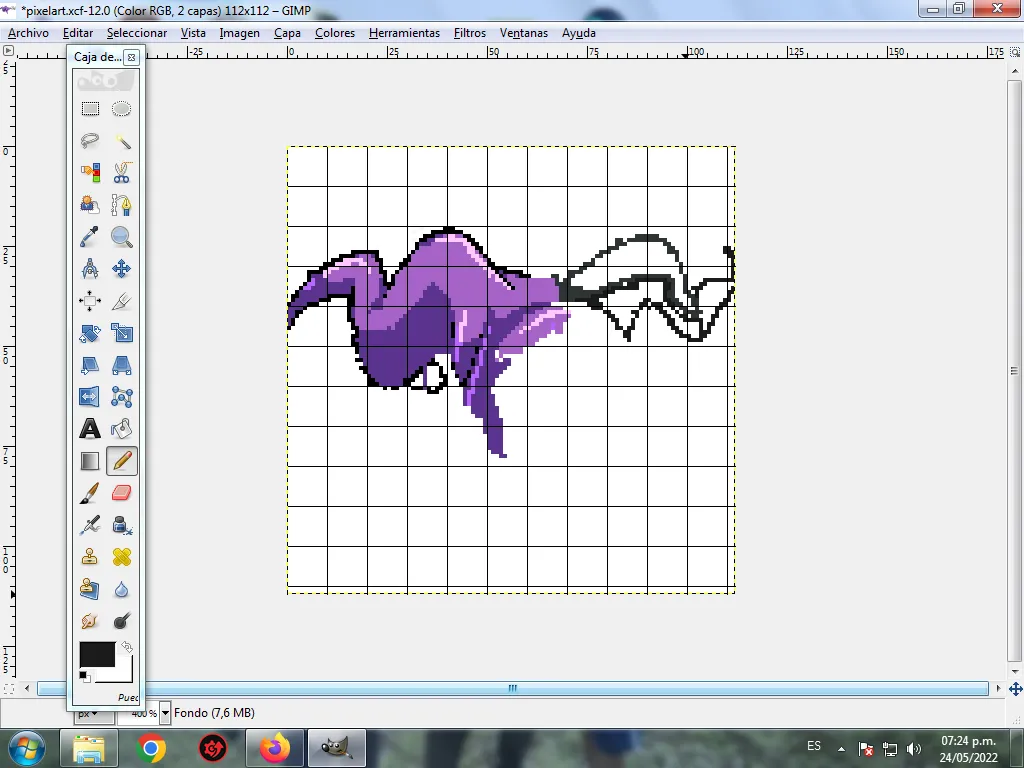This screenshot has height=768, width=1024.
Task: Open the Seleccionar menu
Action: click(136, 33)
